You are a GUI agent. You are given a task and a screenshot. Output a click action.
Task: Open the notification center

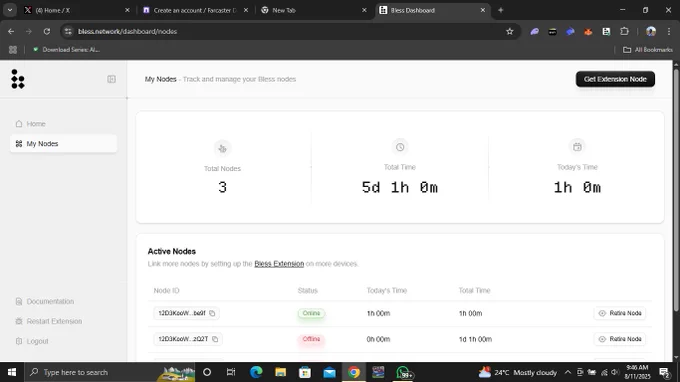664,372
